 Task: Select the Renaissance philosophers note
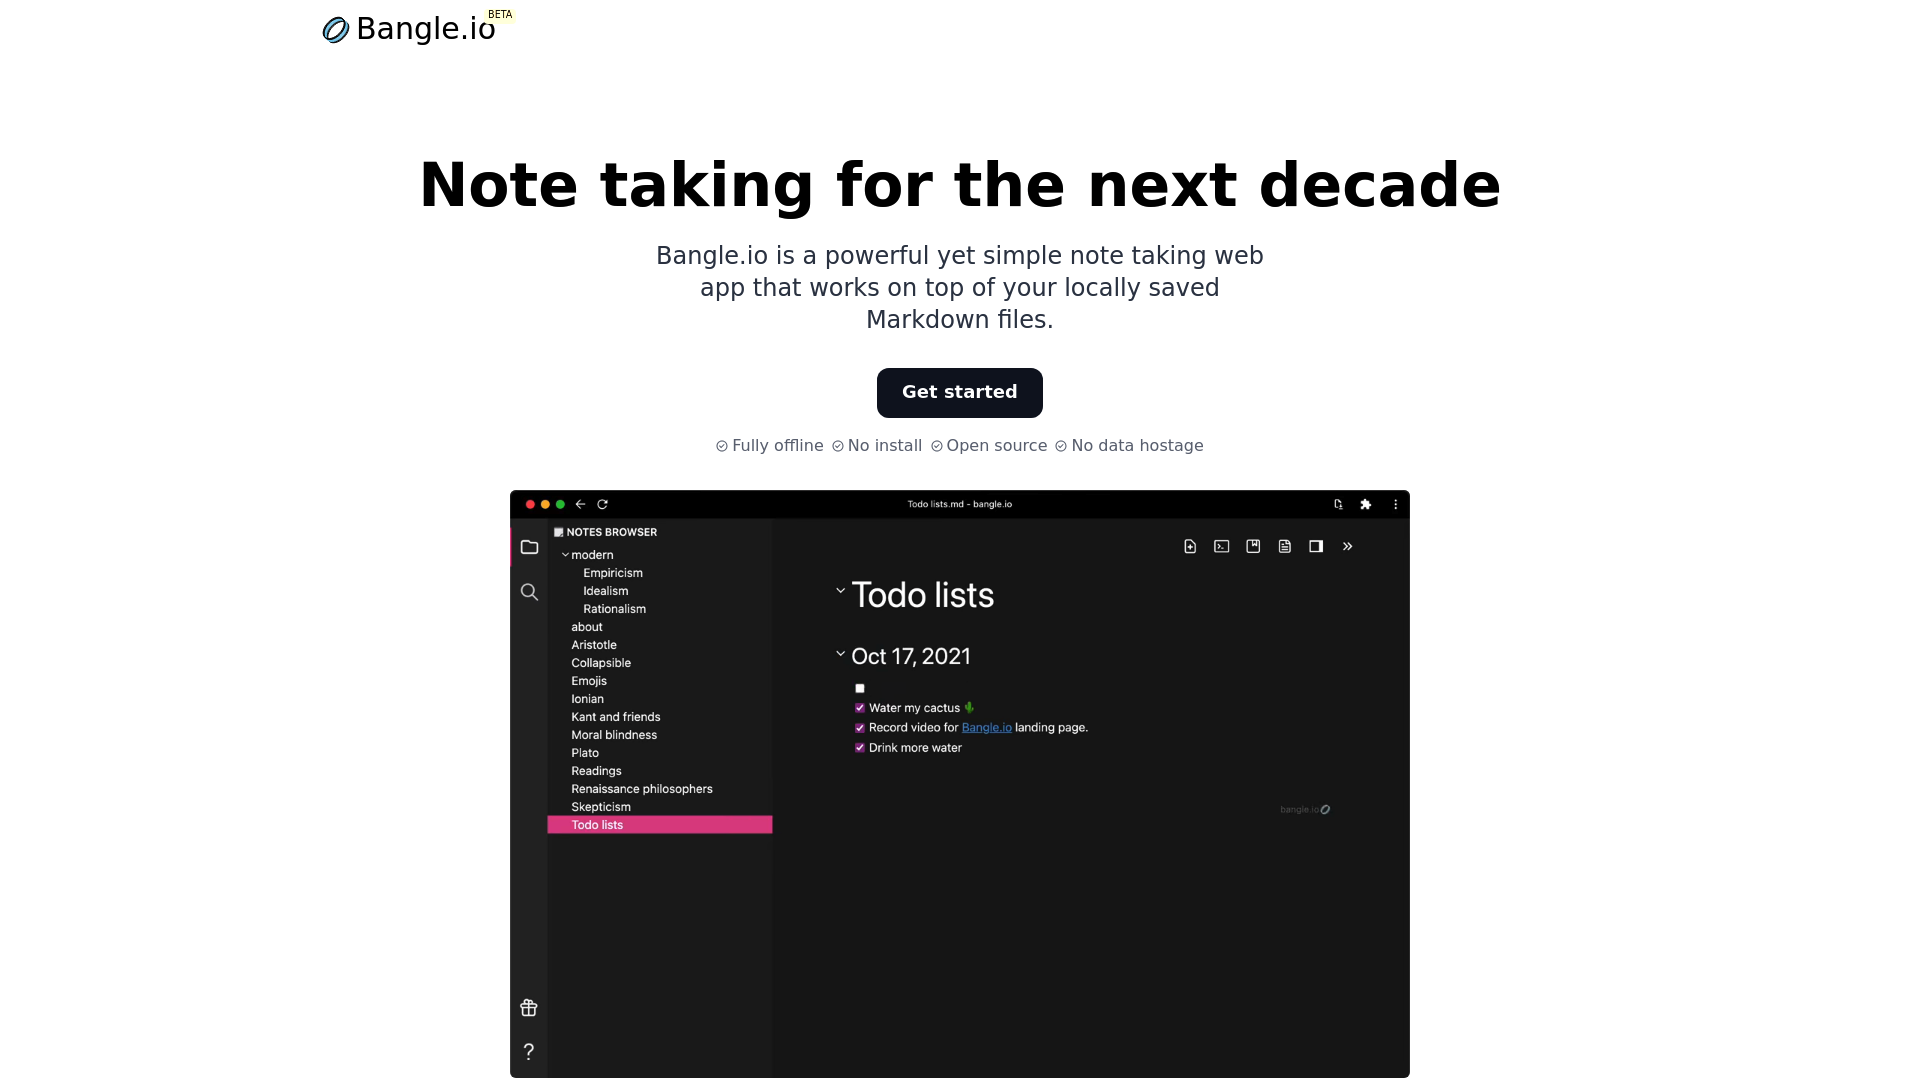click(642, 789)
